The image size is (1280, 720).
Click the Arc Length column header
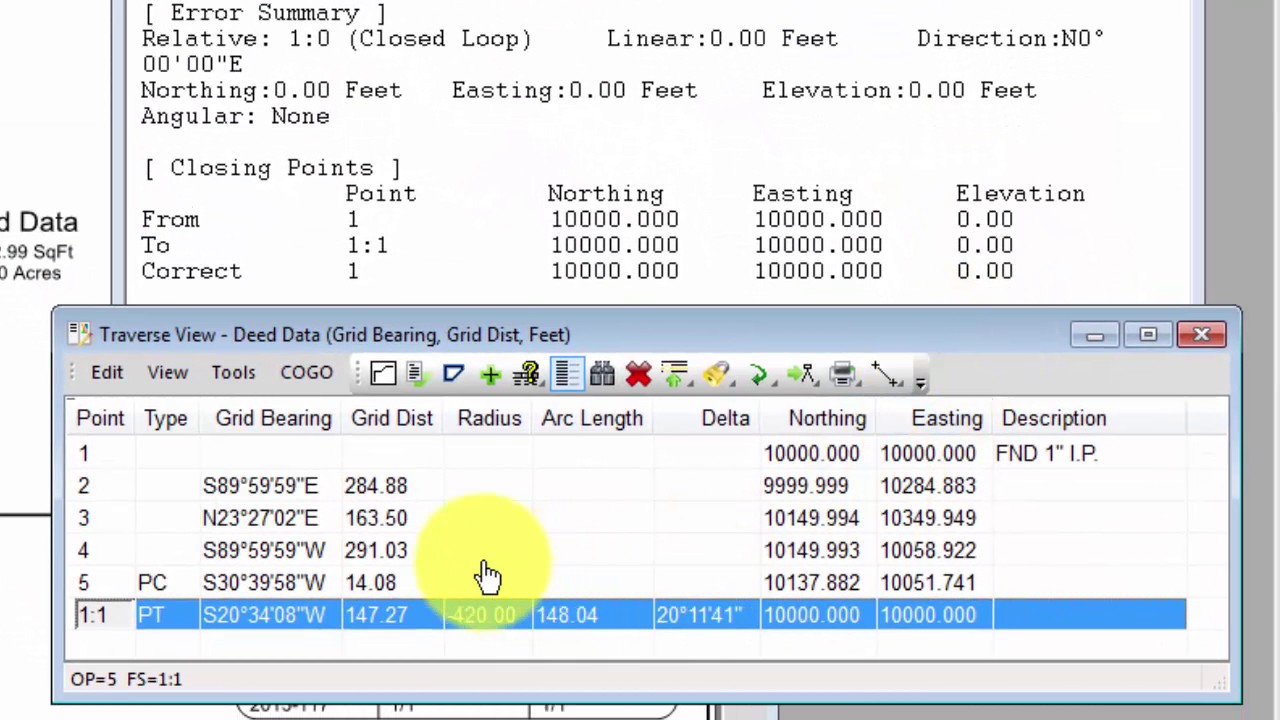(x=592, y=418)
